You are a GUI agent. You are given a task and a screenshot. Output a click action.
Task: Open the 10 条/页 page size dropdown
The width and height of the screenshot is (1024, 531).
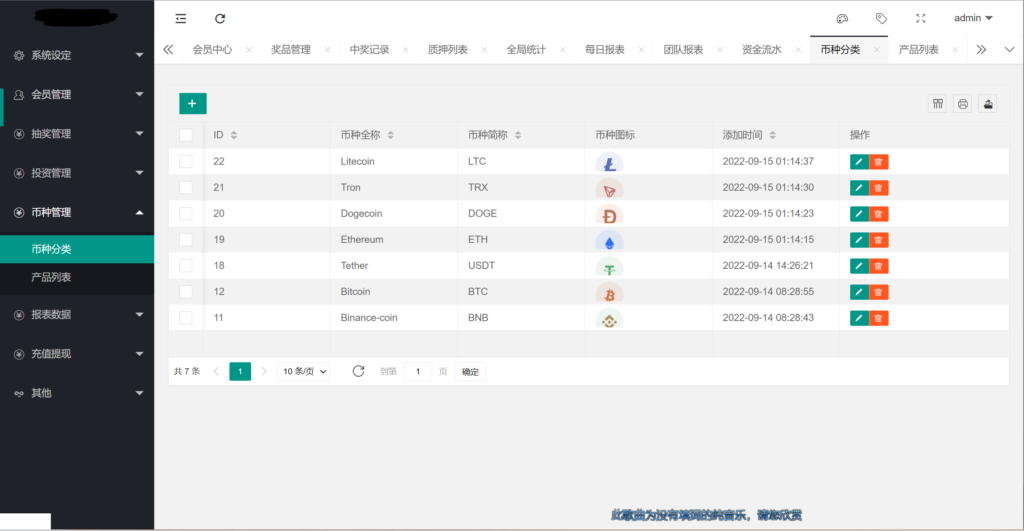tap(303, 371)
